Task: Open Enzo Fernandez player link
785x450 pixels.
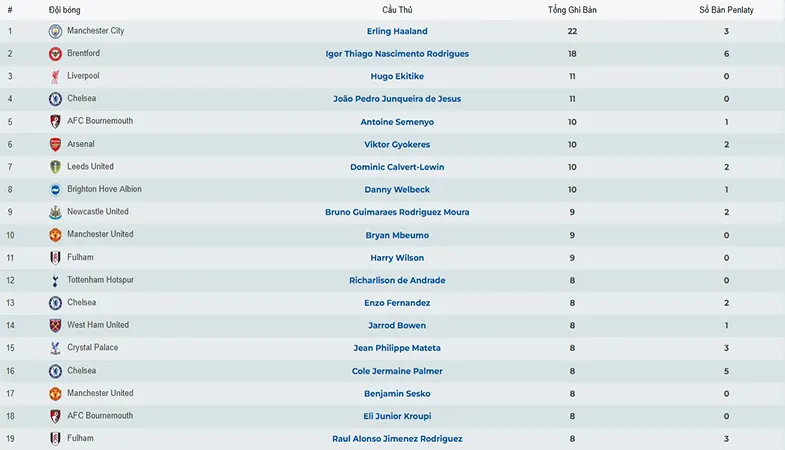Action: tap(397, 303)
